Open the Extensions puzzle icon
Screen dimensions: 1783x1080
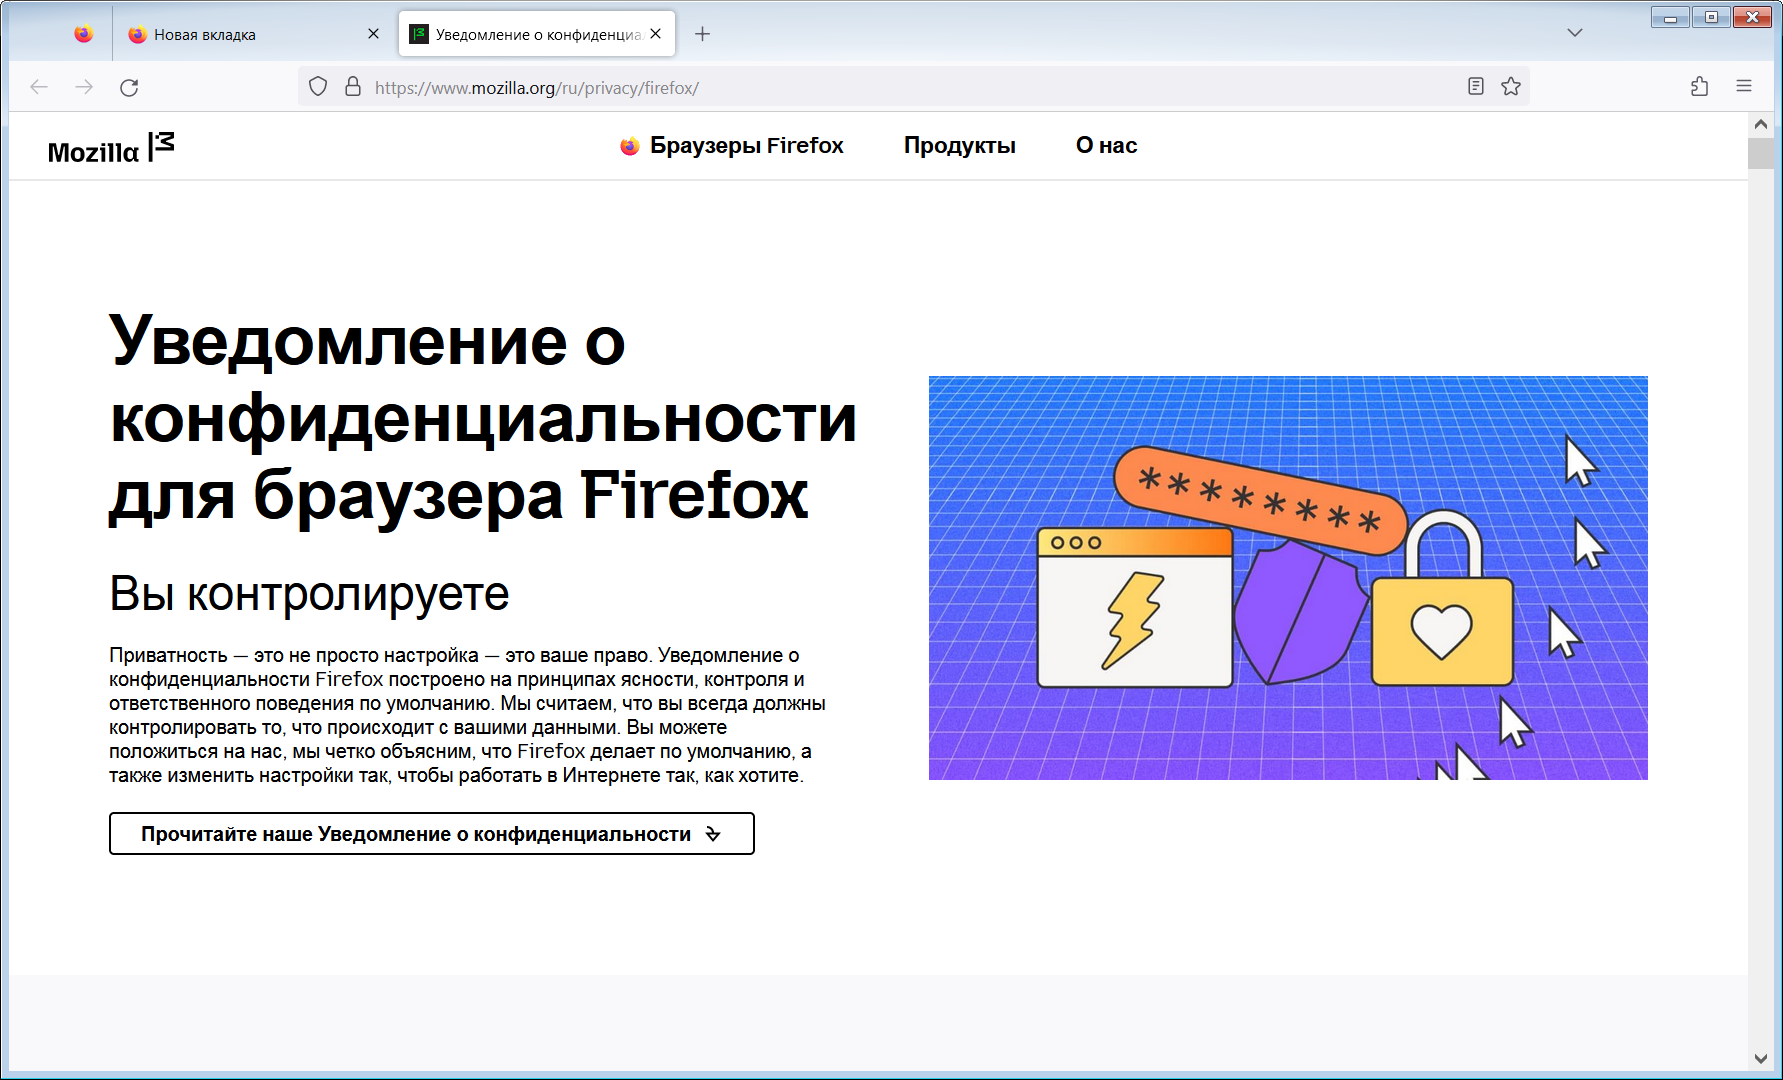(1699, 87)
